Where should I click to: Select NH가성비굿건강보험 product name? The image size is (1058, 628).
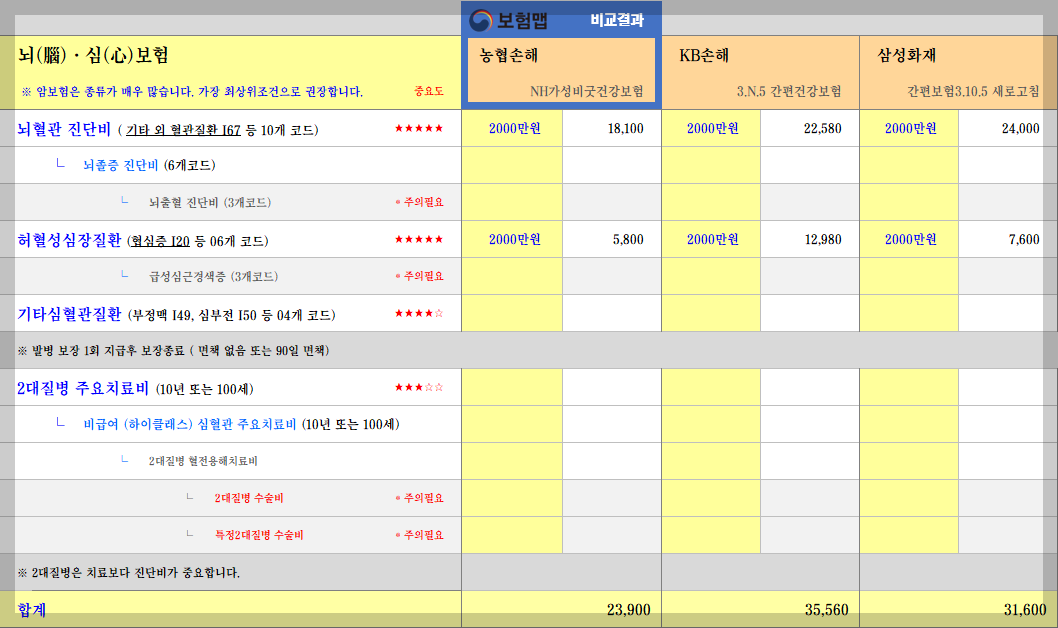[586, 91]
